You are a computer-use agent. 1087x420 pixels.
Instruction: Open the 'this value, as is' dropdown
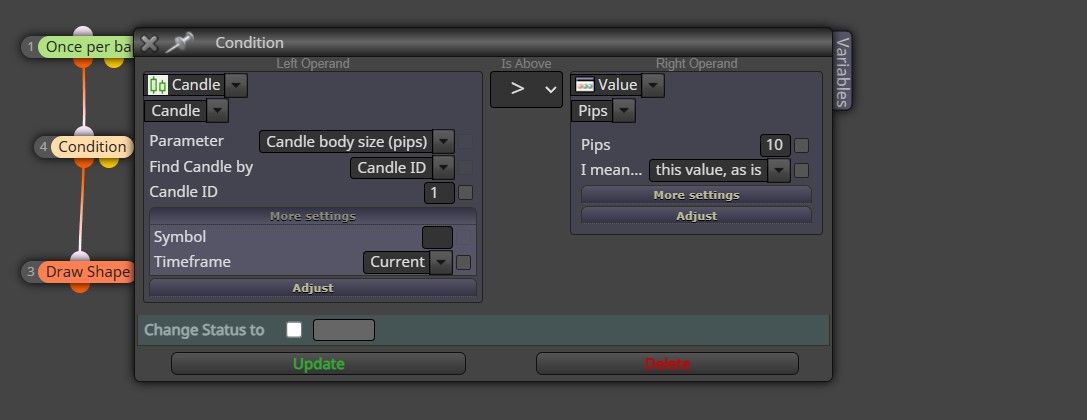tap(779, 170)
